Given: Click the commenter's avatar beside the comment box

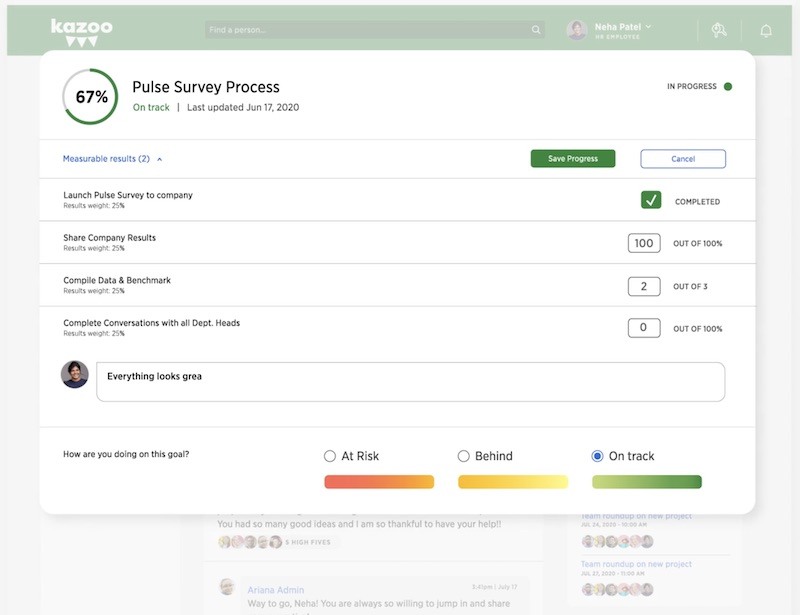Looking at the screenshot, I should [75, 375].
